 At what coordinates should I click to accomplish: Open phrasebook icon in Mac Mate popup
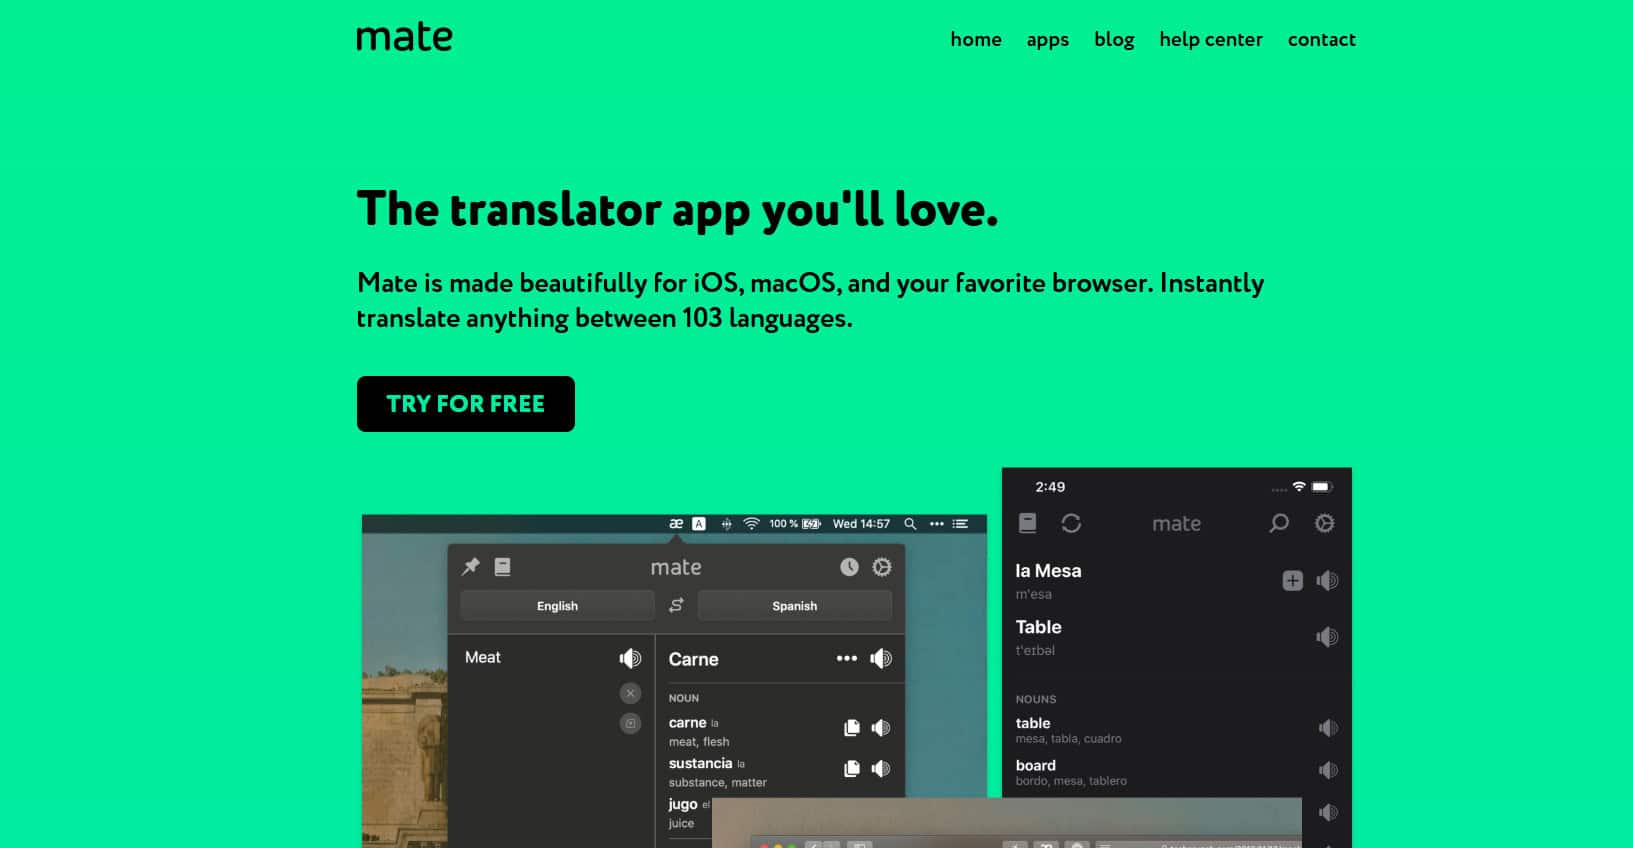[x=503, y=567]
